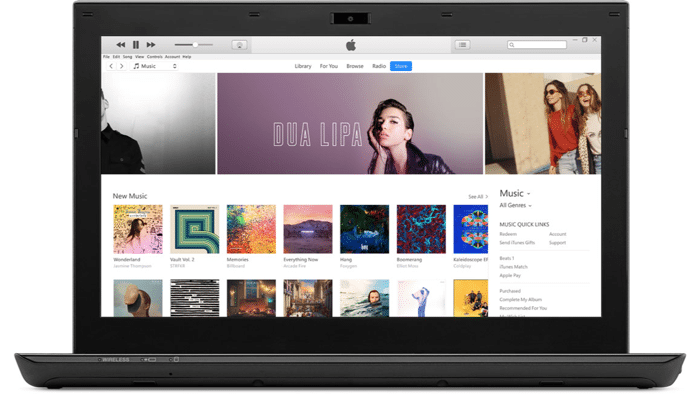
Task: Adjust the volume slider knob
Action: [195, 45]
